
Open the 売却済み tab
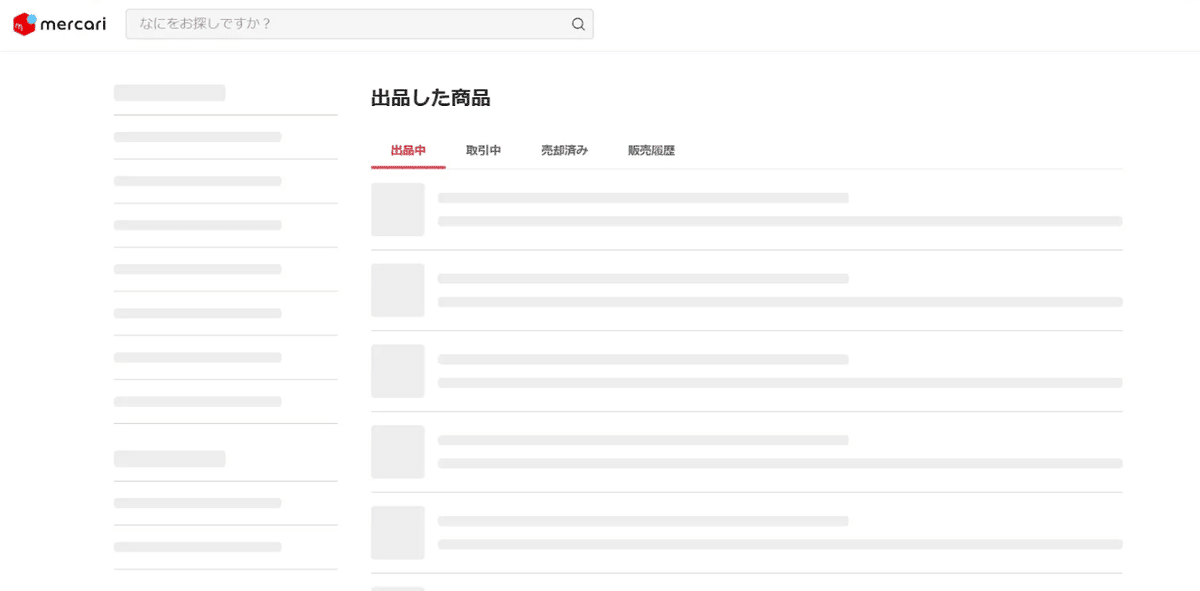click(x=564, y=151)
